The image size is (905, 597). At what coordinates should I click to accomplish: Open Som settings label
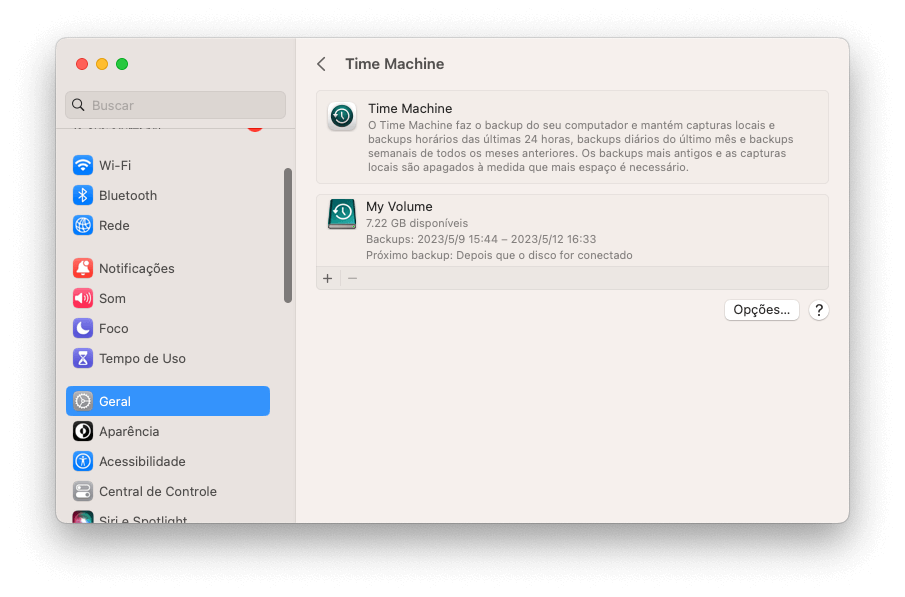pos(112,298)
